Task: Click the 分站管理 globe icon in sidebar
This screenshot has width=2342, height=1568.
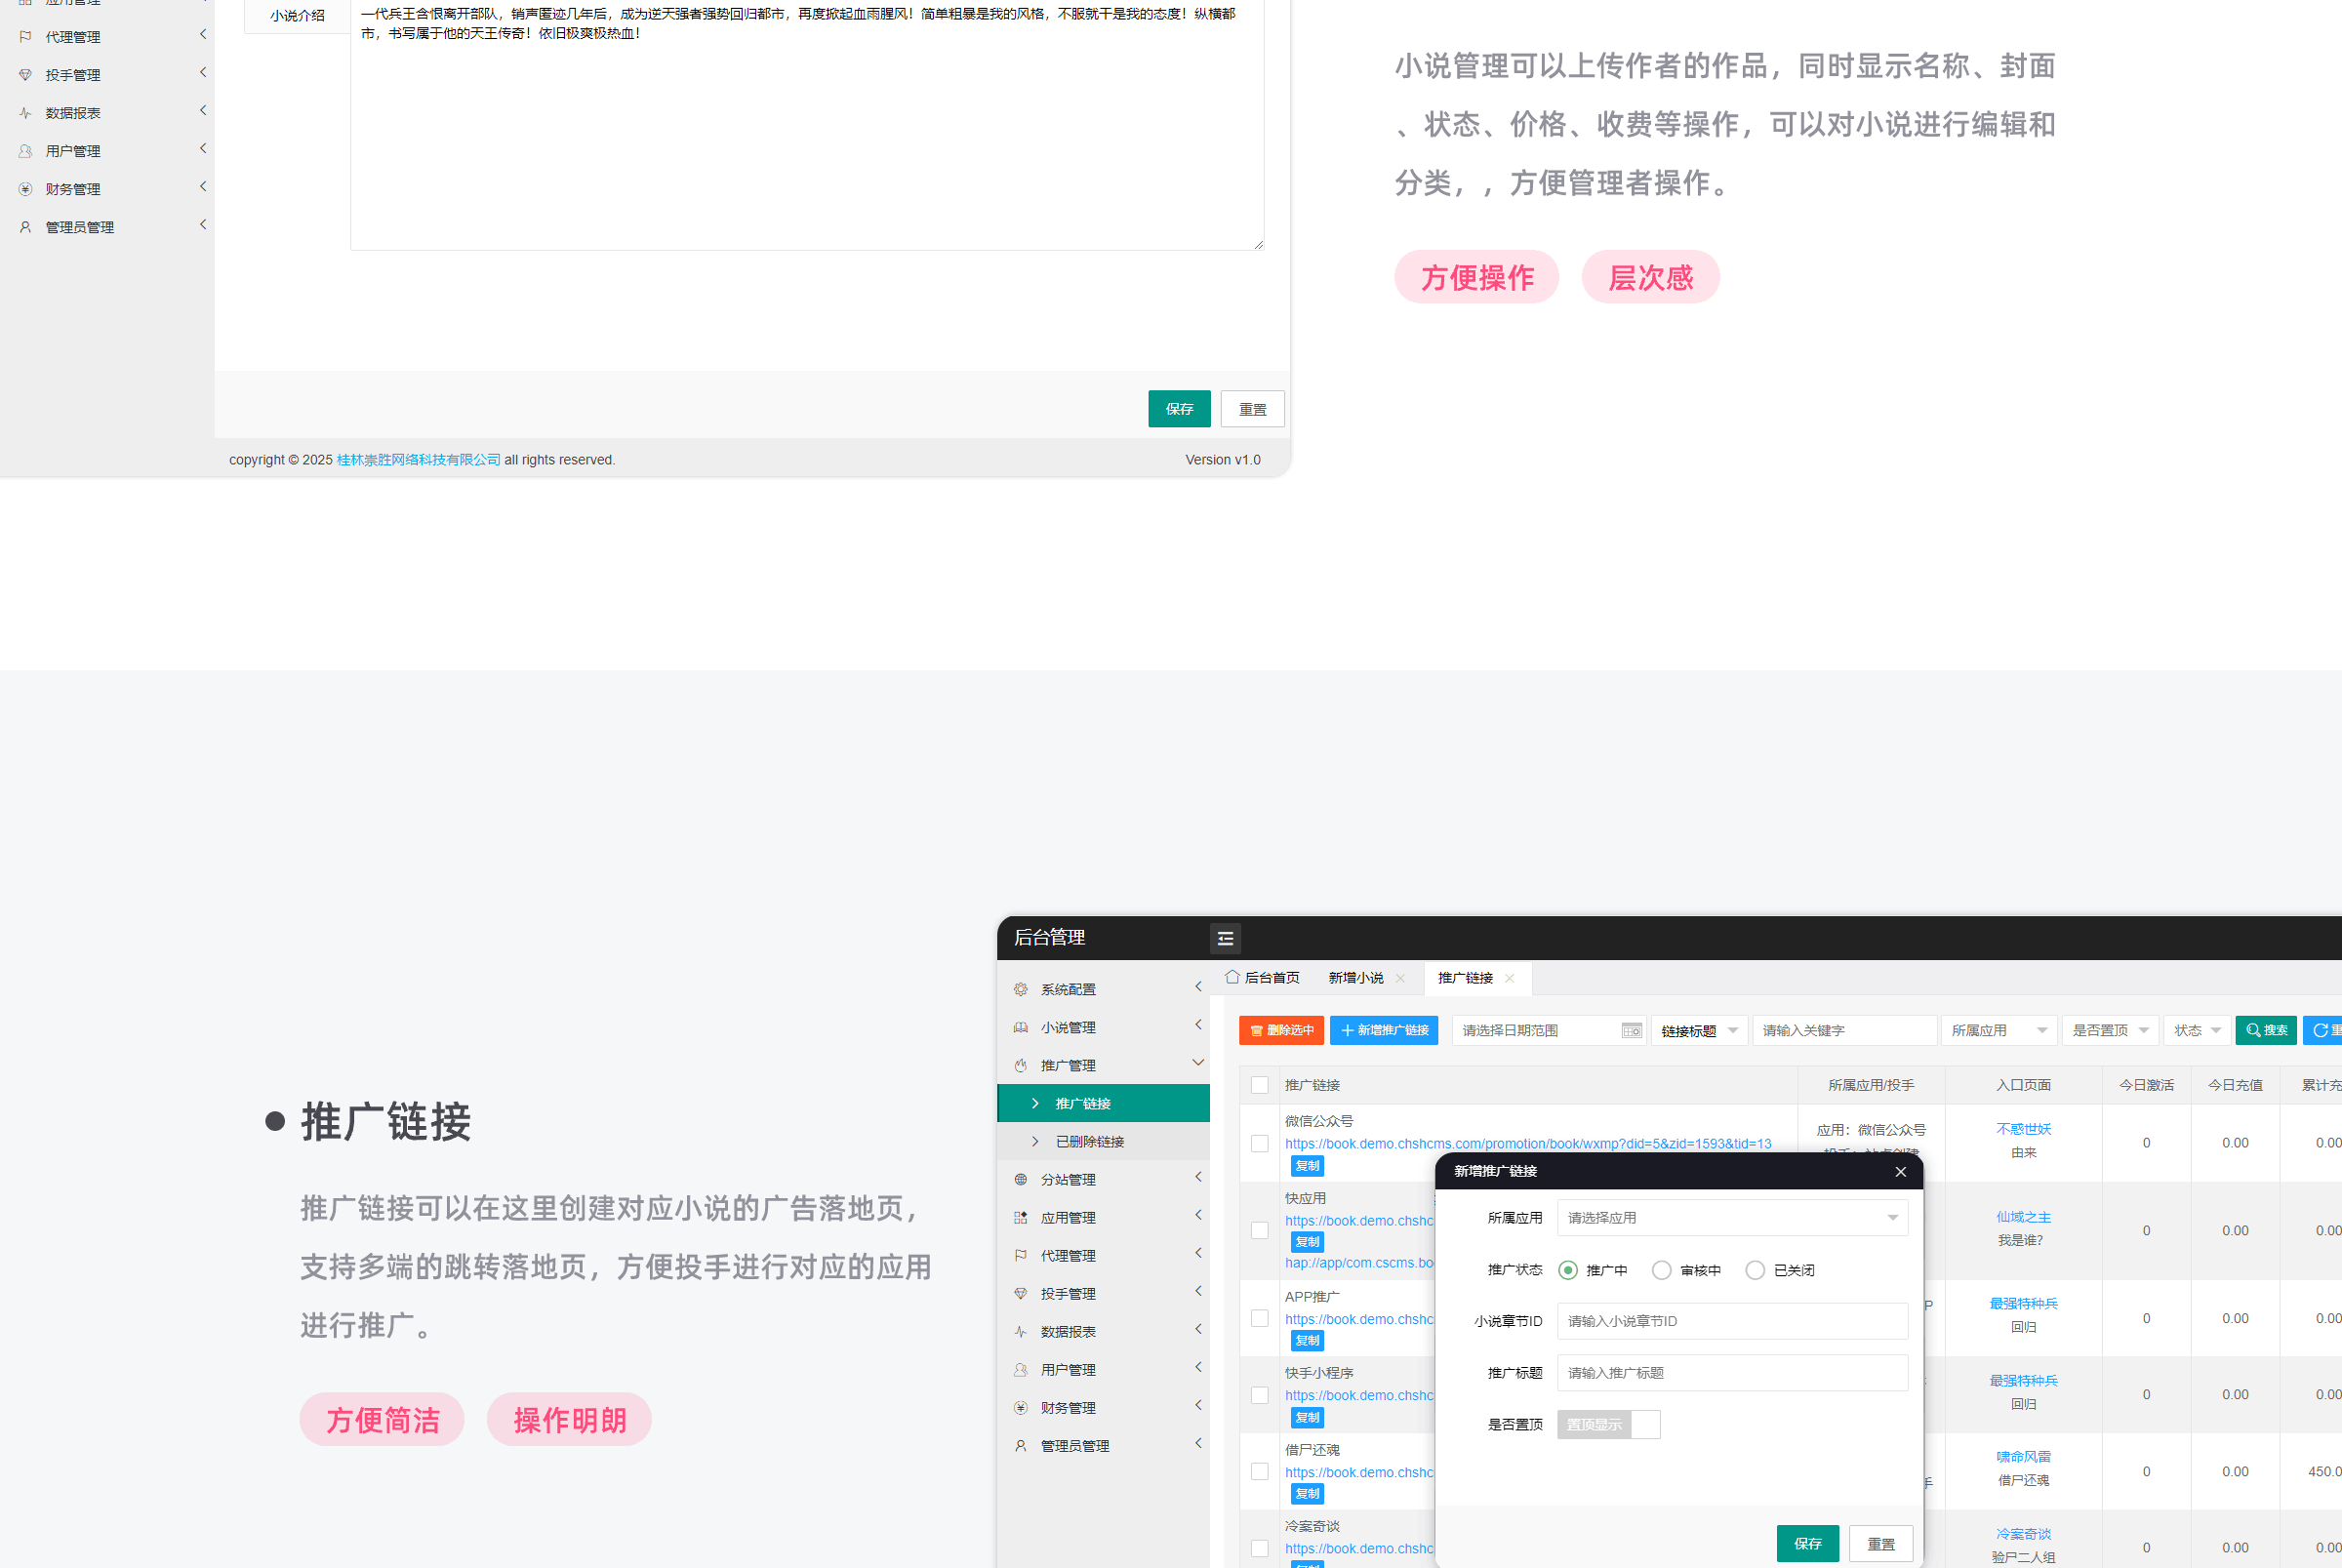Action: click(x=1020, y=1180)
